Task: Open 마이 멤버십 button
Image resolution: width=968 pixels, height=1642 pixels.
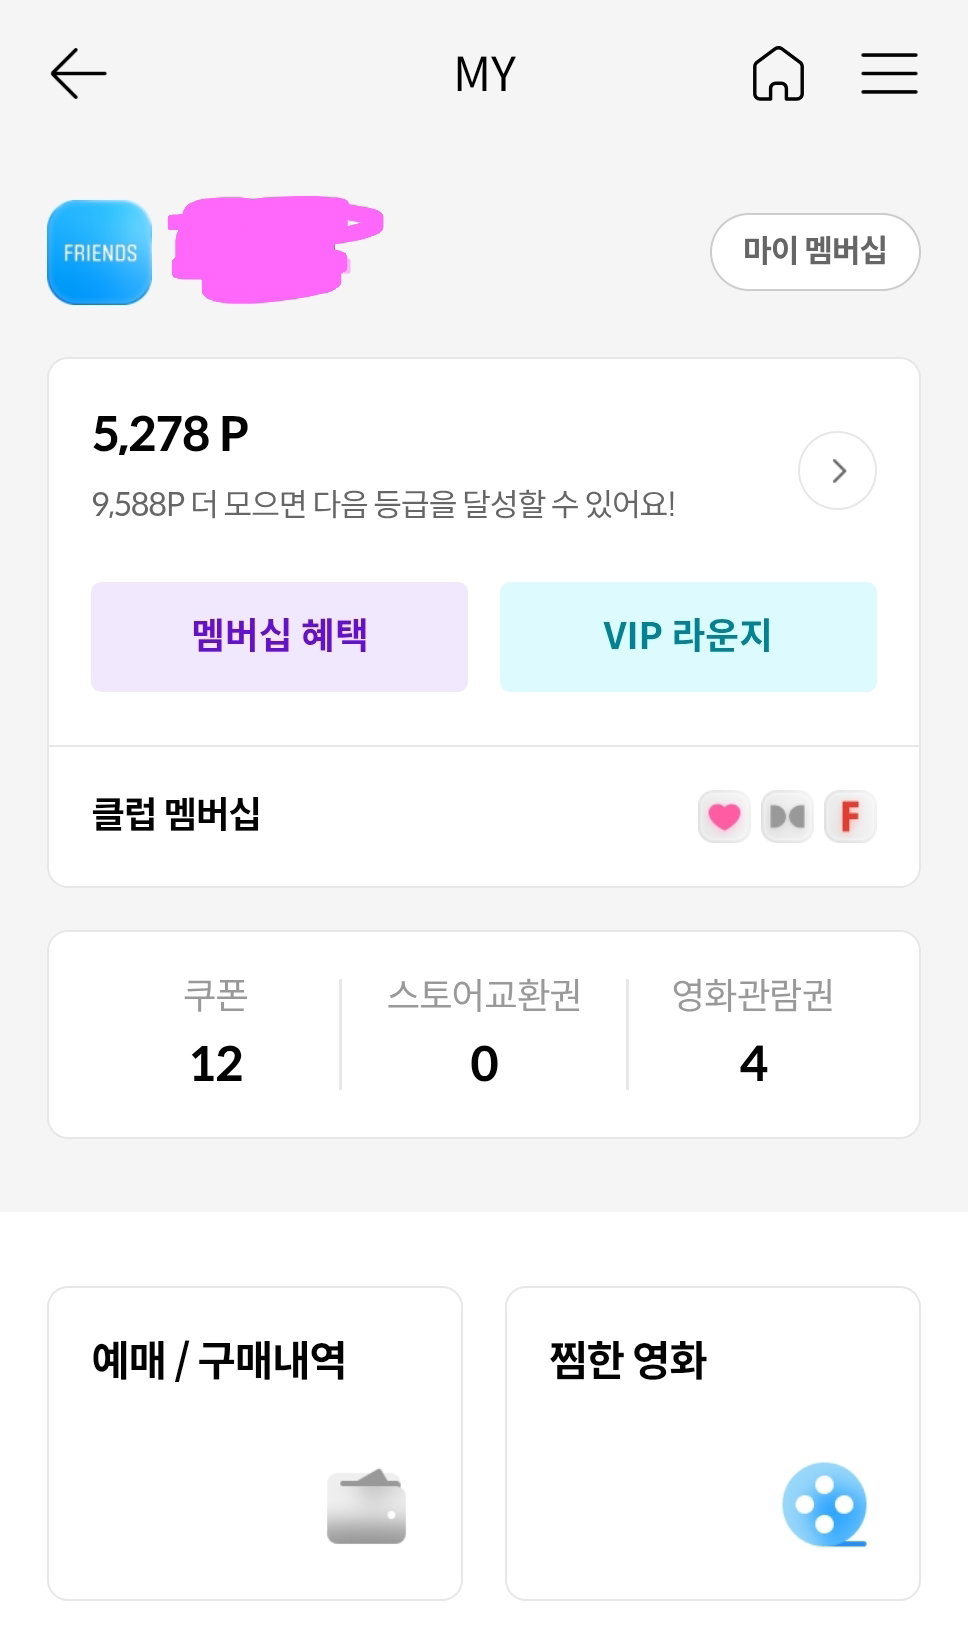Action: point(815,252)
